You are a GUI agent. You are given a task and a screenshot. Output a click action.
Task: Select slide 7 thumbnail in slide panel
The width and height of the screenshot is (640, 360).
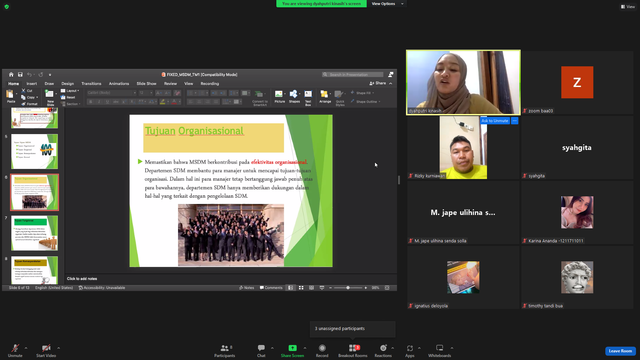coord(34,233)
